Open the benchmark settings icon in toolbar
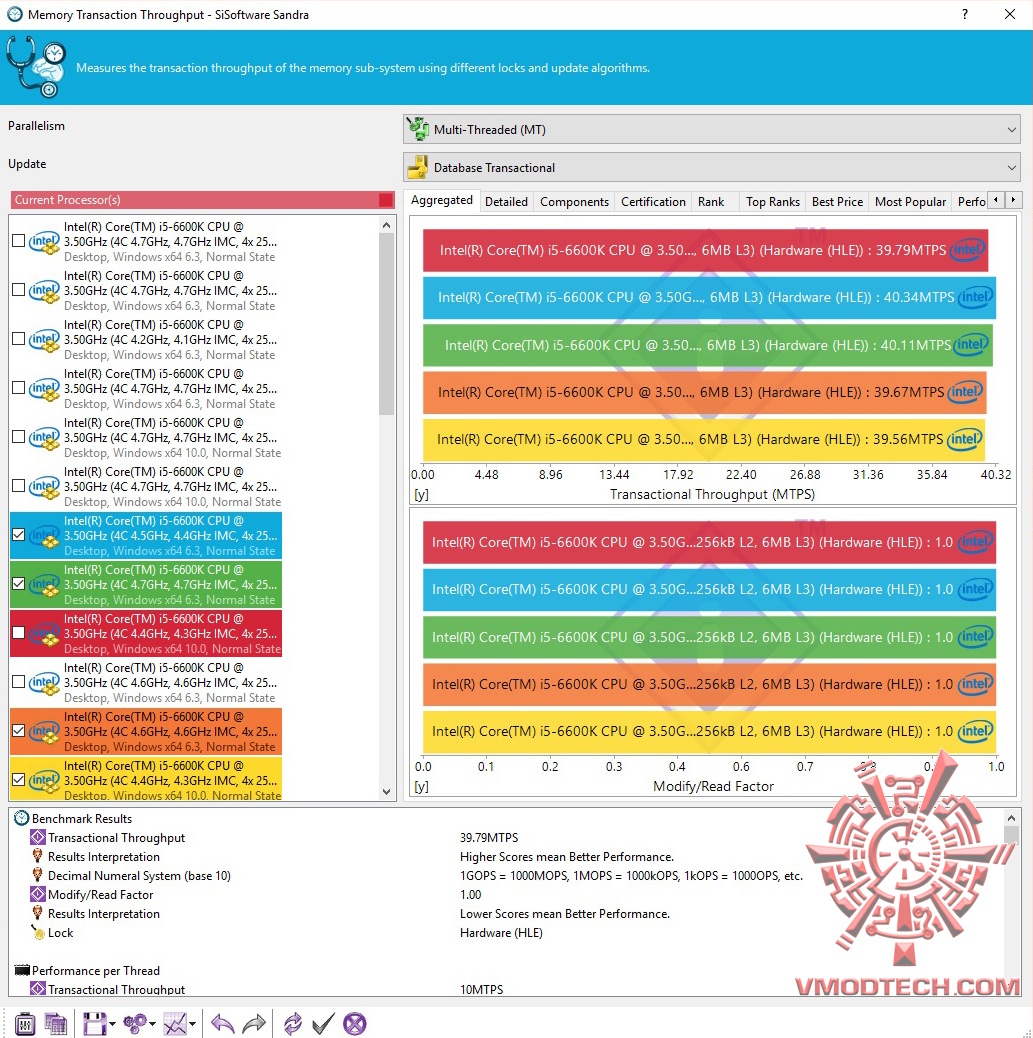The image size is (1033, 1038). coord(25,1023)
